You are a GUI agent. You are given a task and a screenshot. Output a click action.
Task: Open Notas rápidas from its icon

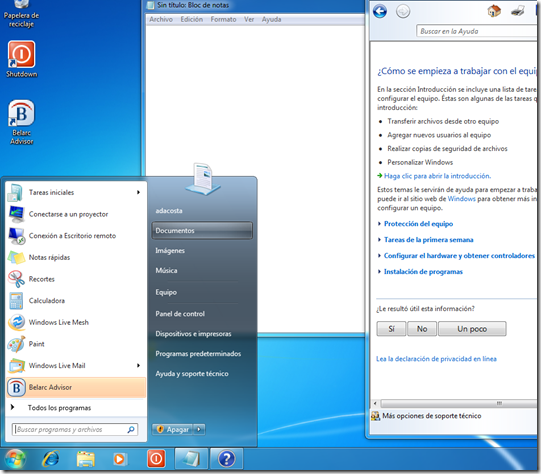coord(16,257)
